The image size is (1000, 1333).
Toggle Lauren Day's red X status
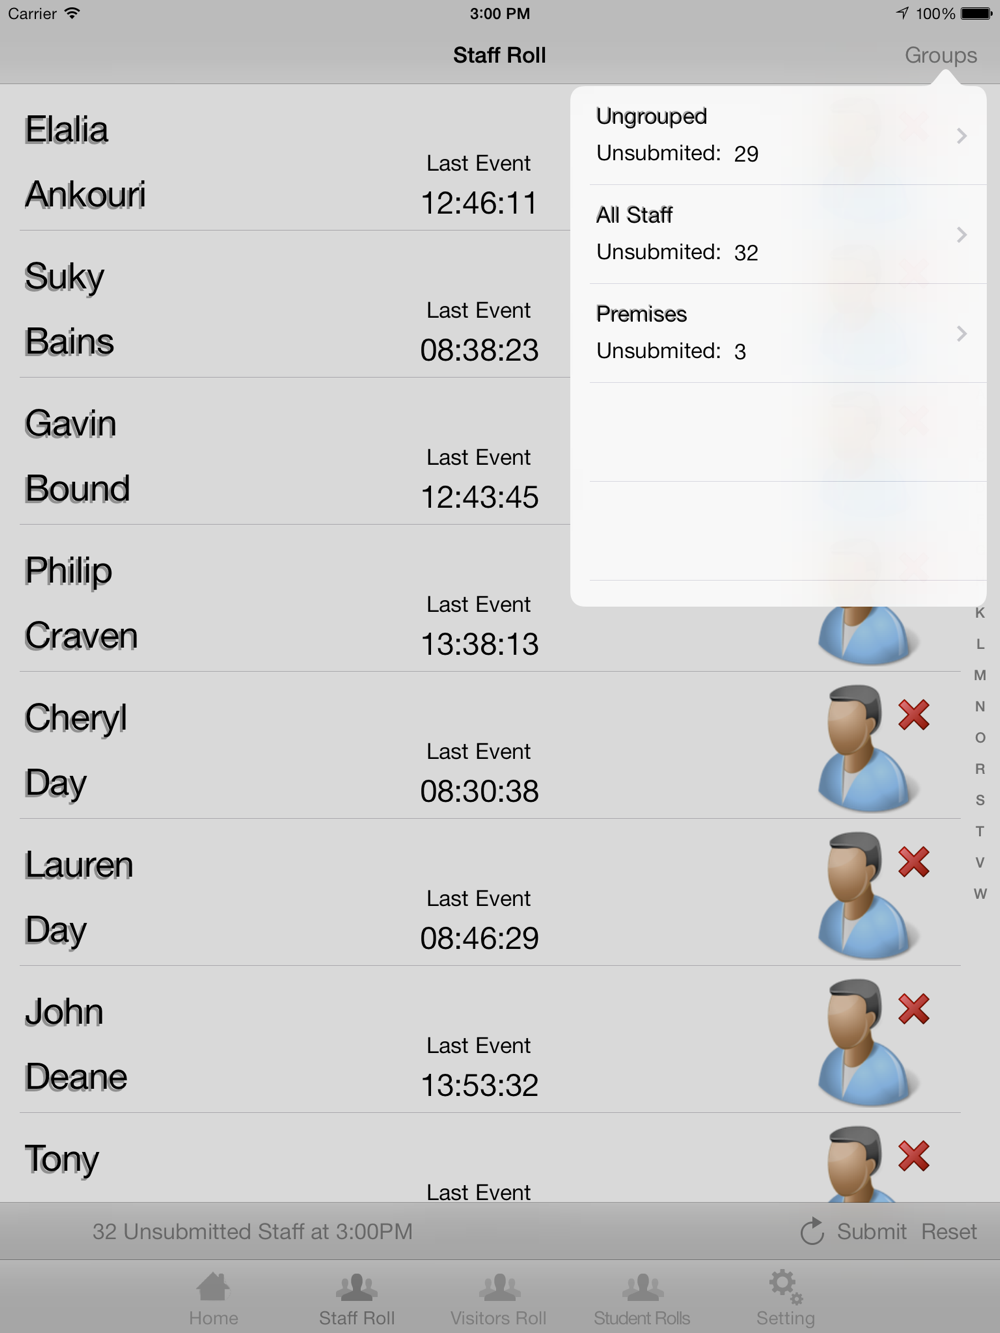click(914, 862)
